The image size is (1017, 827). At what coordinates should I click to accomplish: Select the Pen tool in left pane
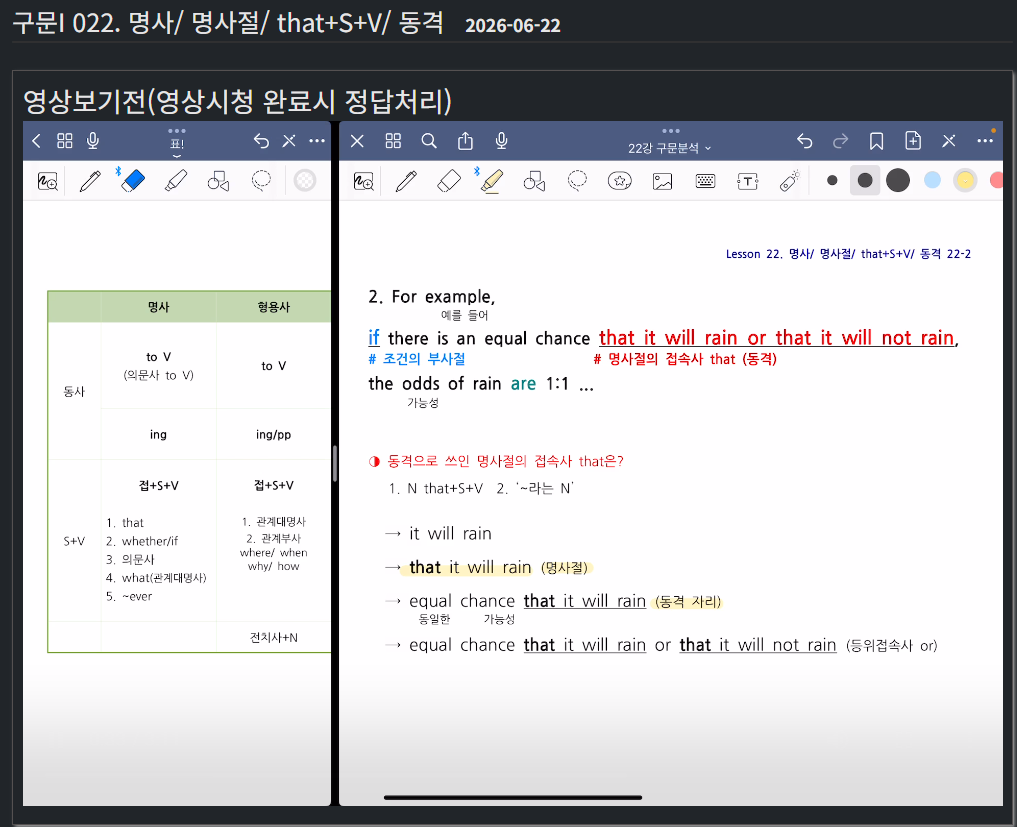point(90,181)
